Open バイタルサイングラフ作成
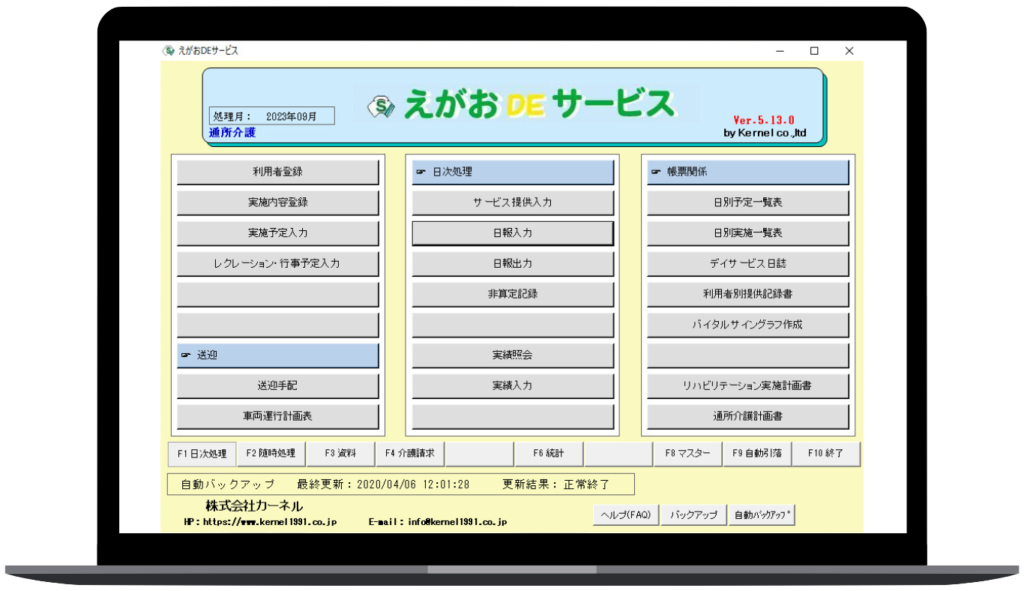This screenshot has height=591, width=1024. [747, 324]
